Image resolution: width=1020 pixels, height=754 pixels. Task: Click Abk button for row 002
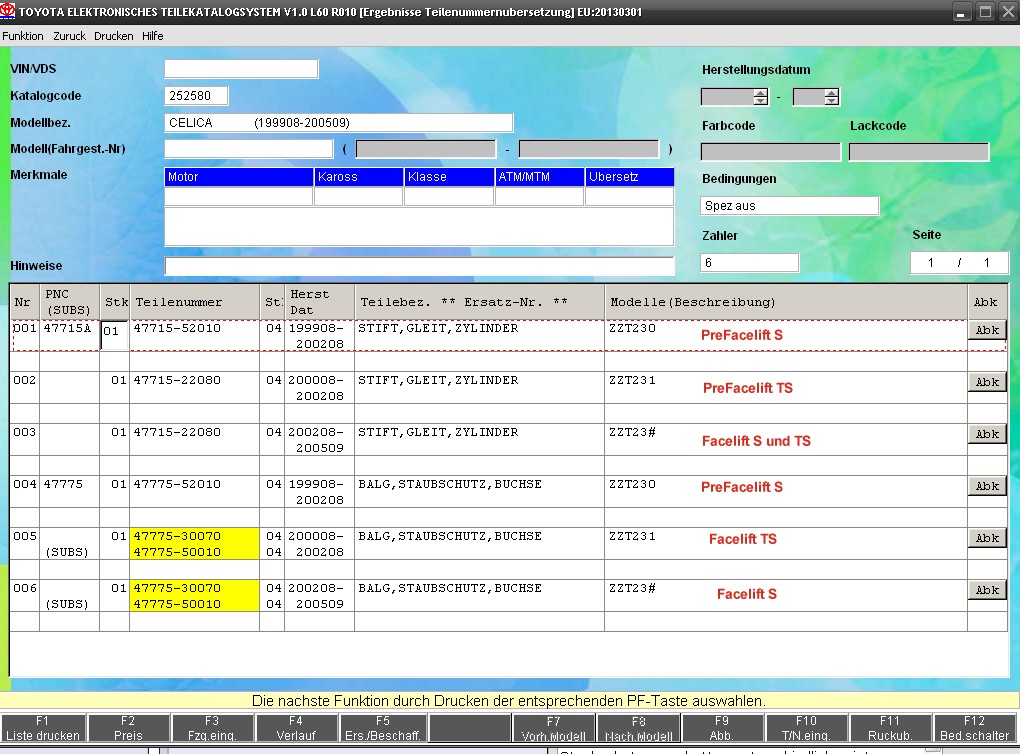(x=987, y=382)
